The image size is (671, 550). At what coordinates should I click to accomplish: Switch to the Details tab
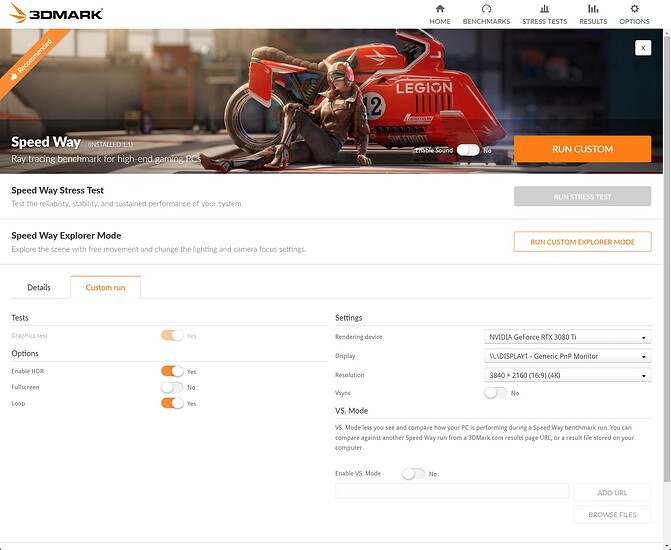39,288
